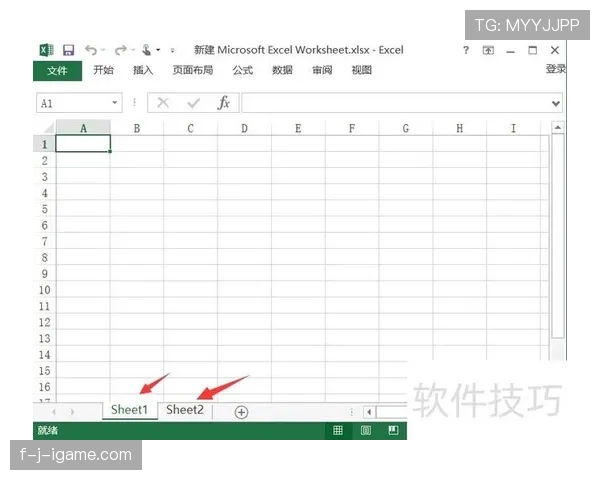This screenshot has width=600, height=480.
Task: Select column C header
Action: 191,128
